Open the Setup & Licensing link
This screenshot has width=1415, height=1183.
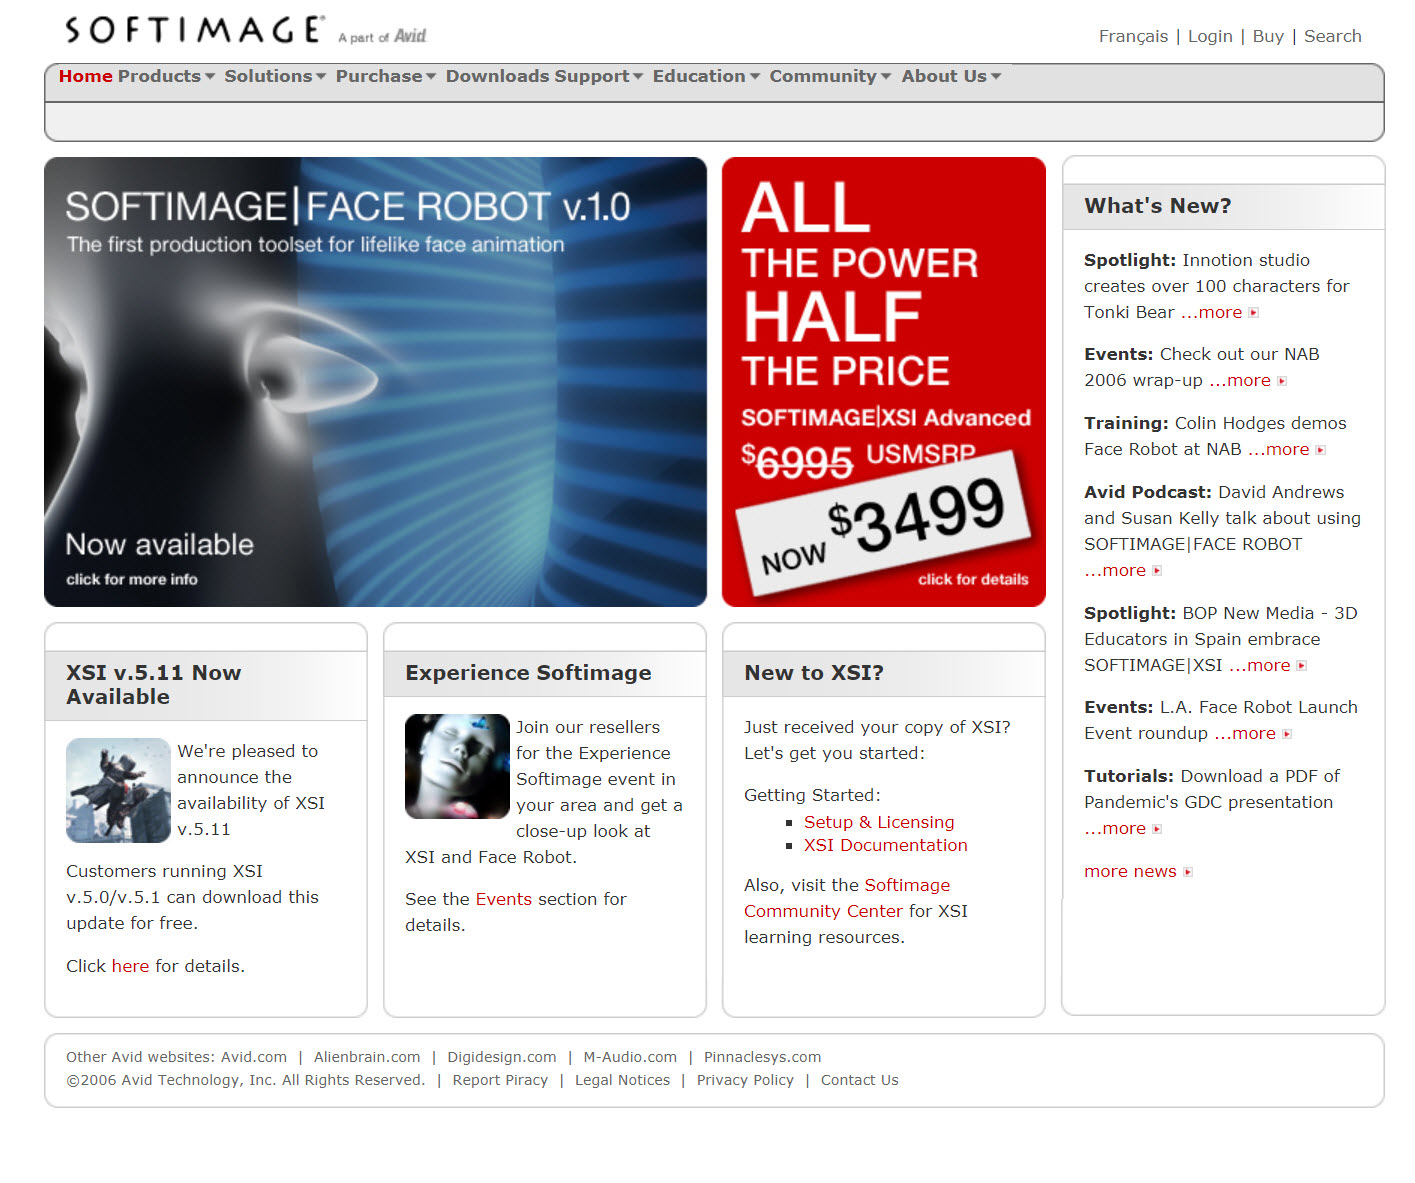pos(878,822)
